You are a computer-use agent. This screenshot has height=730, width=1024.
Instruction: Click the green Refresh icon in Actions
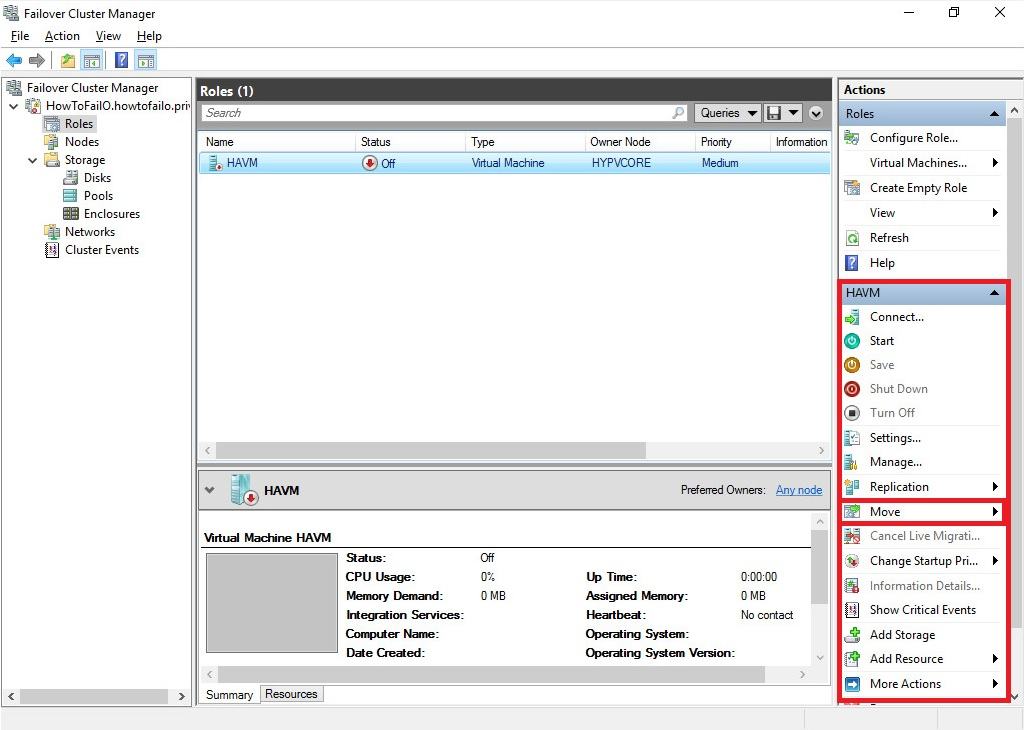[852, 238]
